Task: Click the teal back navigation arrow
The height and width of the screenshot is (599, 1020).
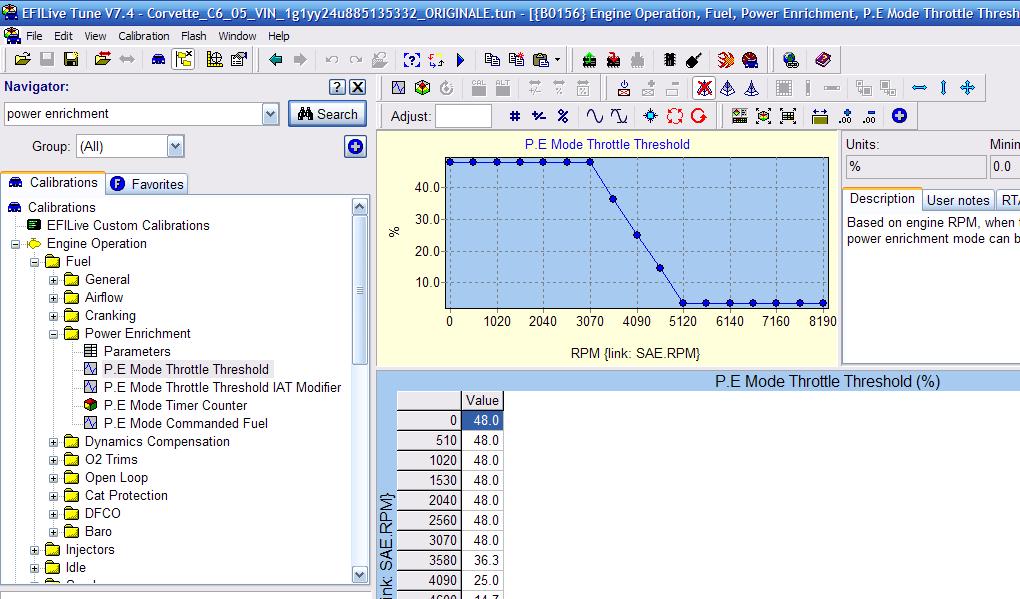Action: click(x=276, y=60)
